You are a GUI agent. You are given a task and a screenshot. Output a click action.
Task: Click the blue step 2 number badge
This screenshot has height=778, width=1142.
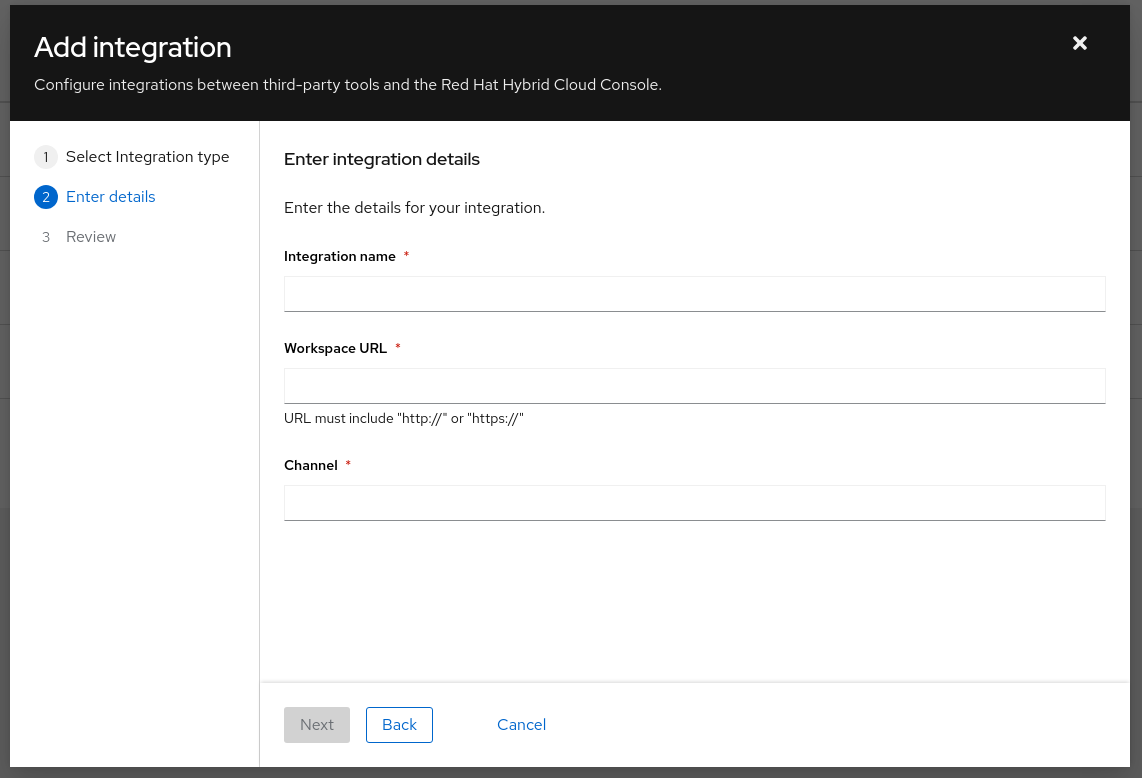(45, 197)
